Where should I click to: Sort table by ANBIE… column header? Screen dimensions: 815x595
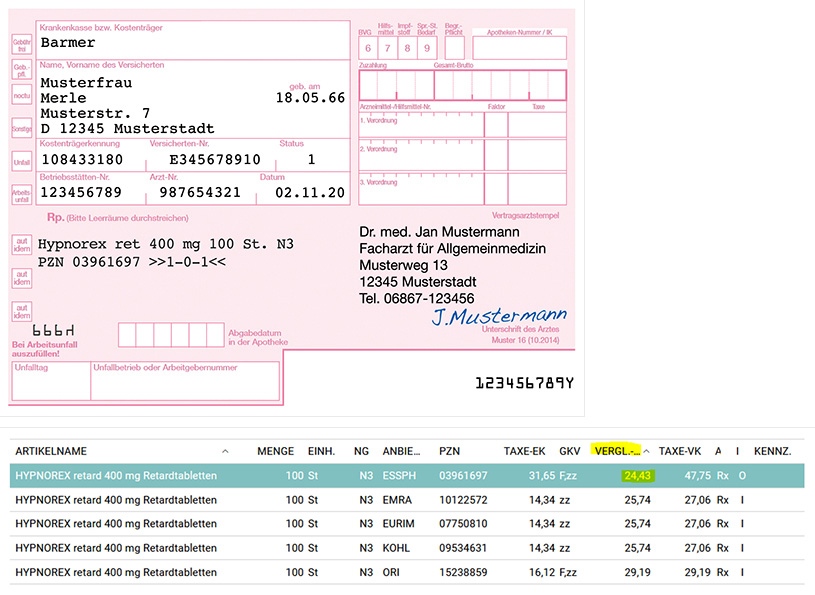pyautogui.click(x=401, y=451)
